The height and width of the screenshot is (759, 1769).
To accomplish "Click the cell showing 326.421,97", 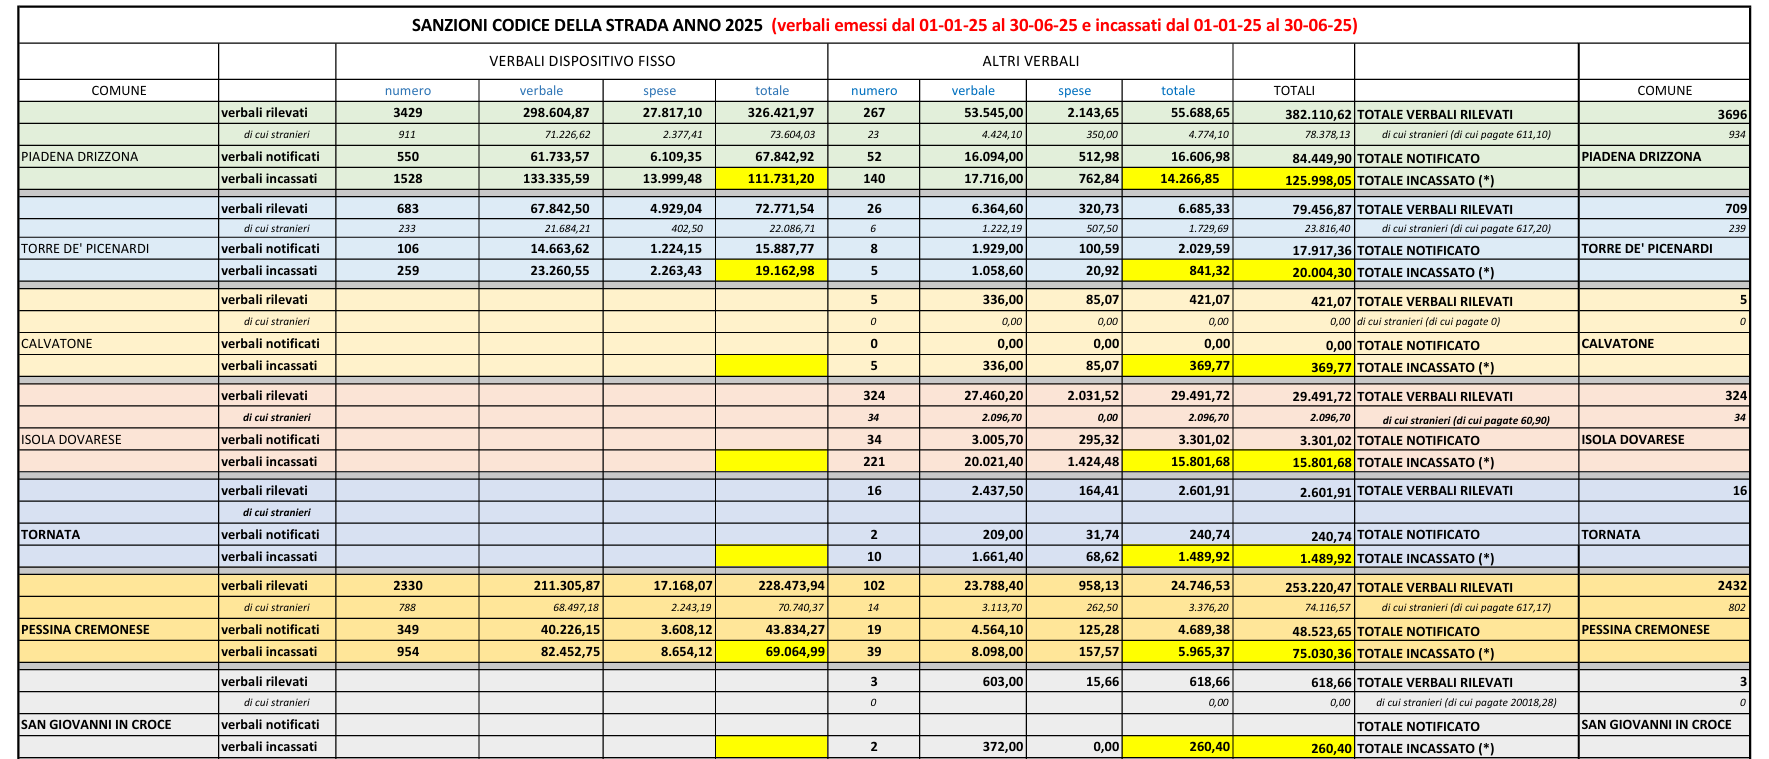I will coord(771,113).
